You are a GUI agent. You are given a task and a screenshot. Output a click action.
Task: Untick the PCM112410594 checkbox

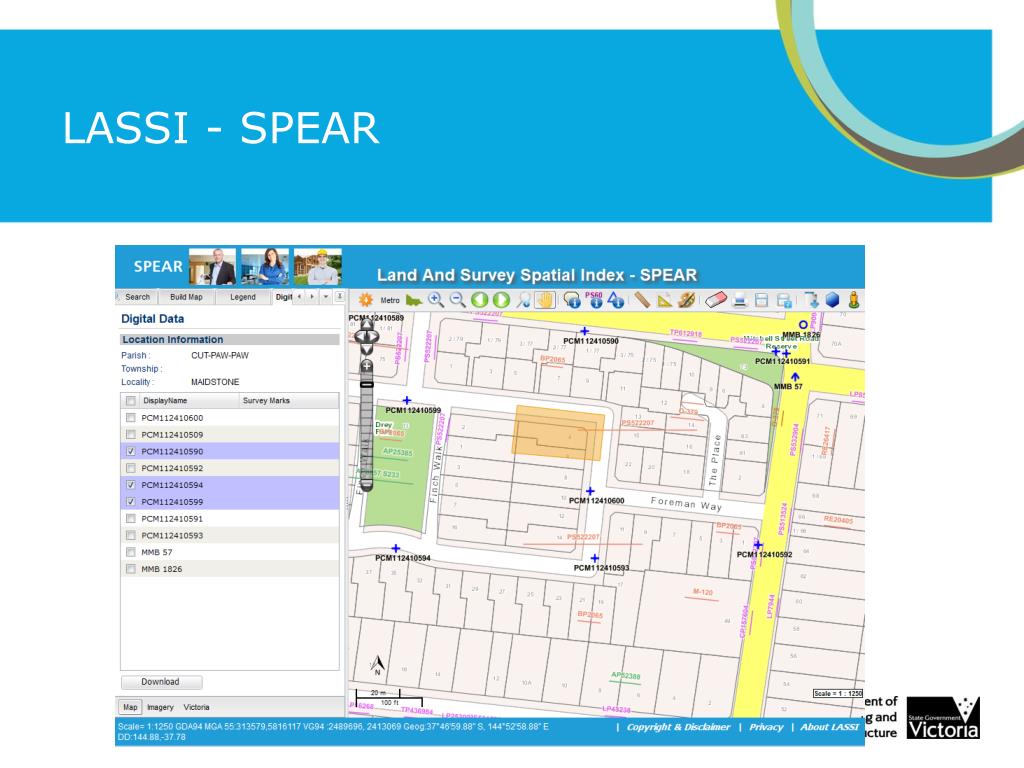pos(131,485)
